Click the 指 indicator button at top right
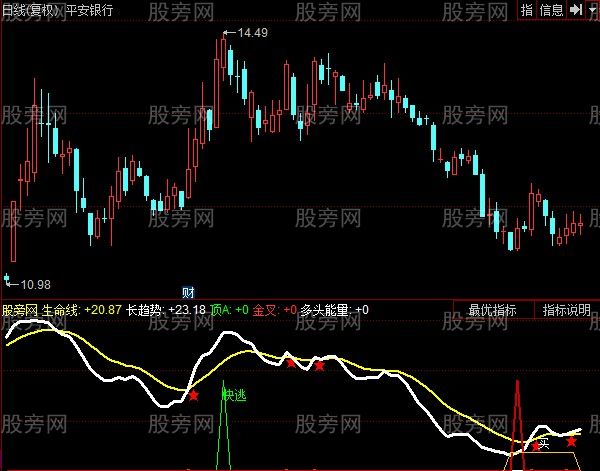Screen dimensions: 600x471 point(527,9)
